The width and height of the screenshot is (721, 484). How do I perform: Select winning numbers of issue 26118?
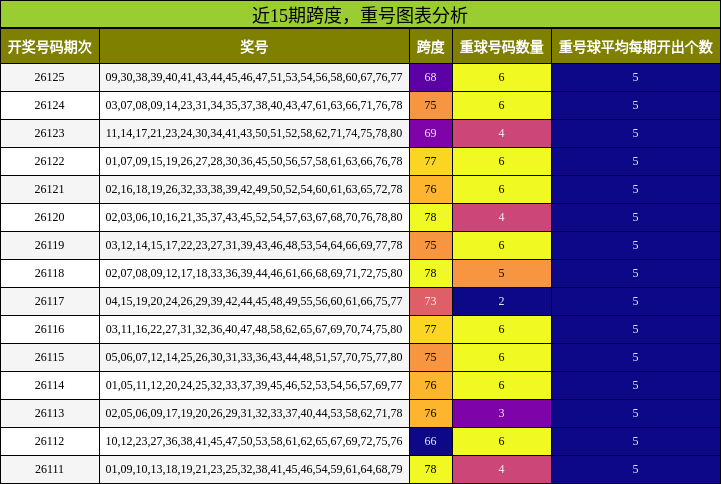point(254,273)
